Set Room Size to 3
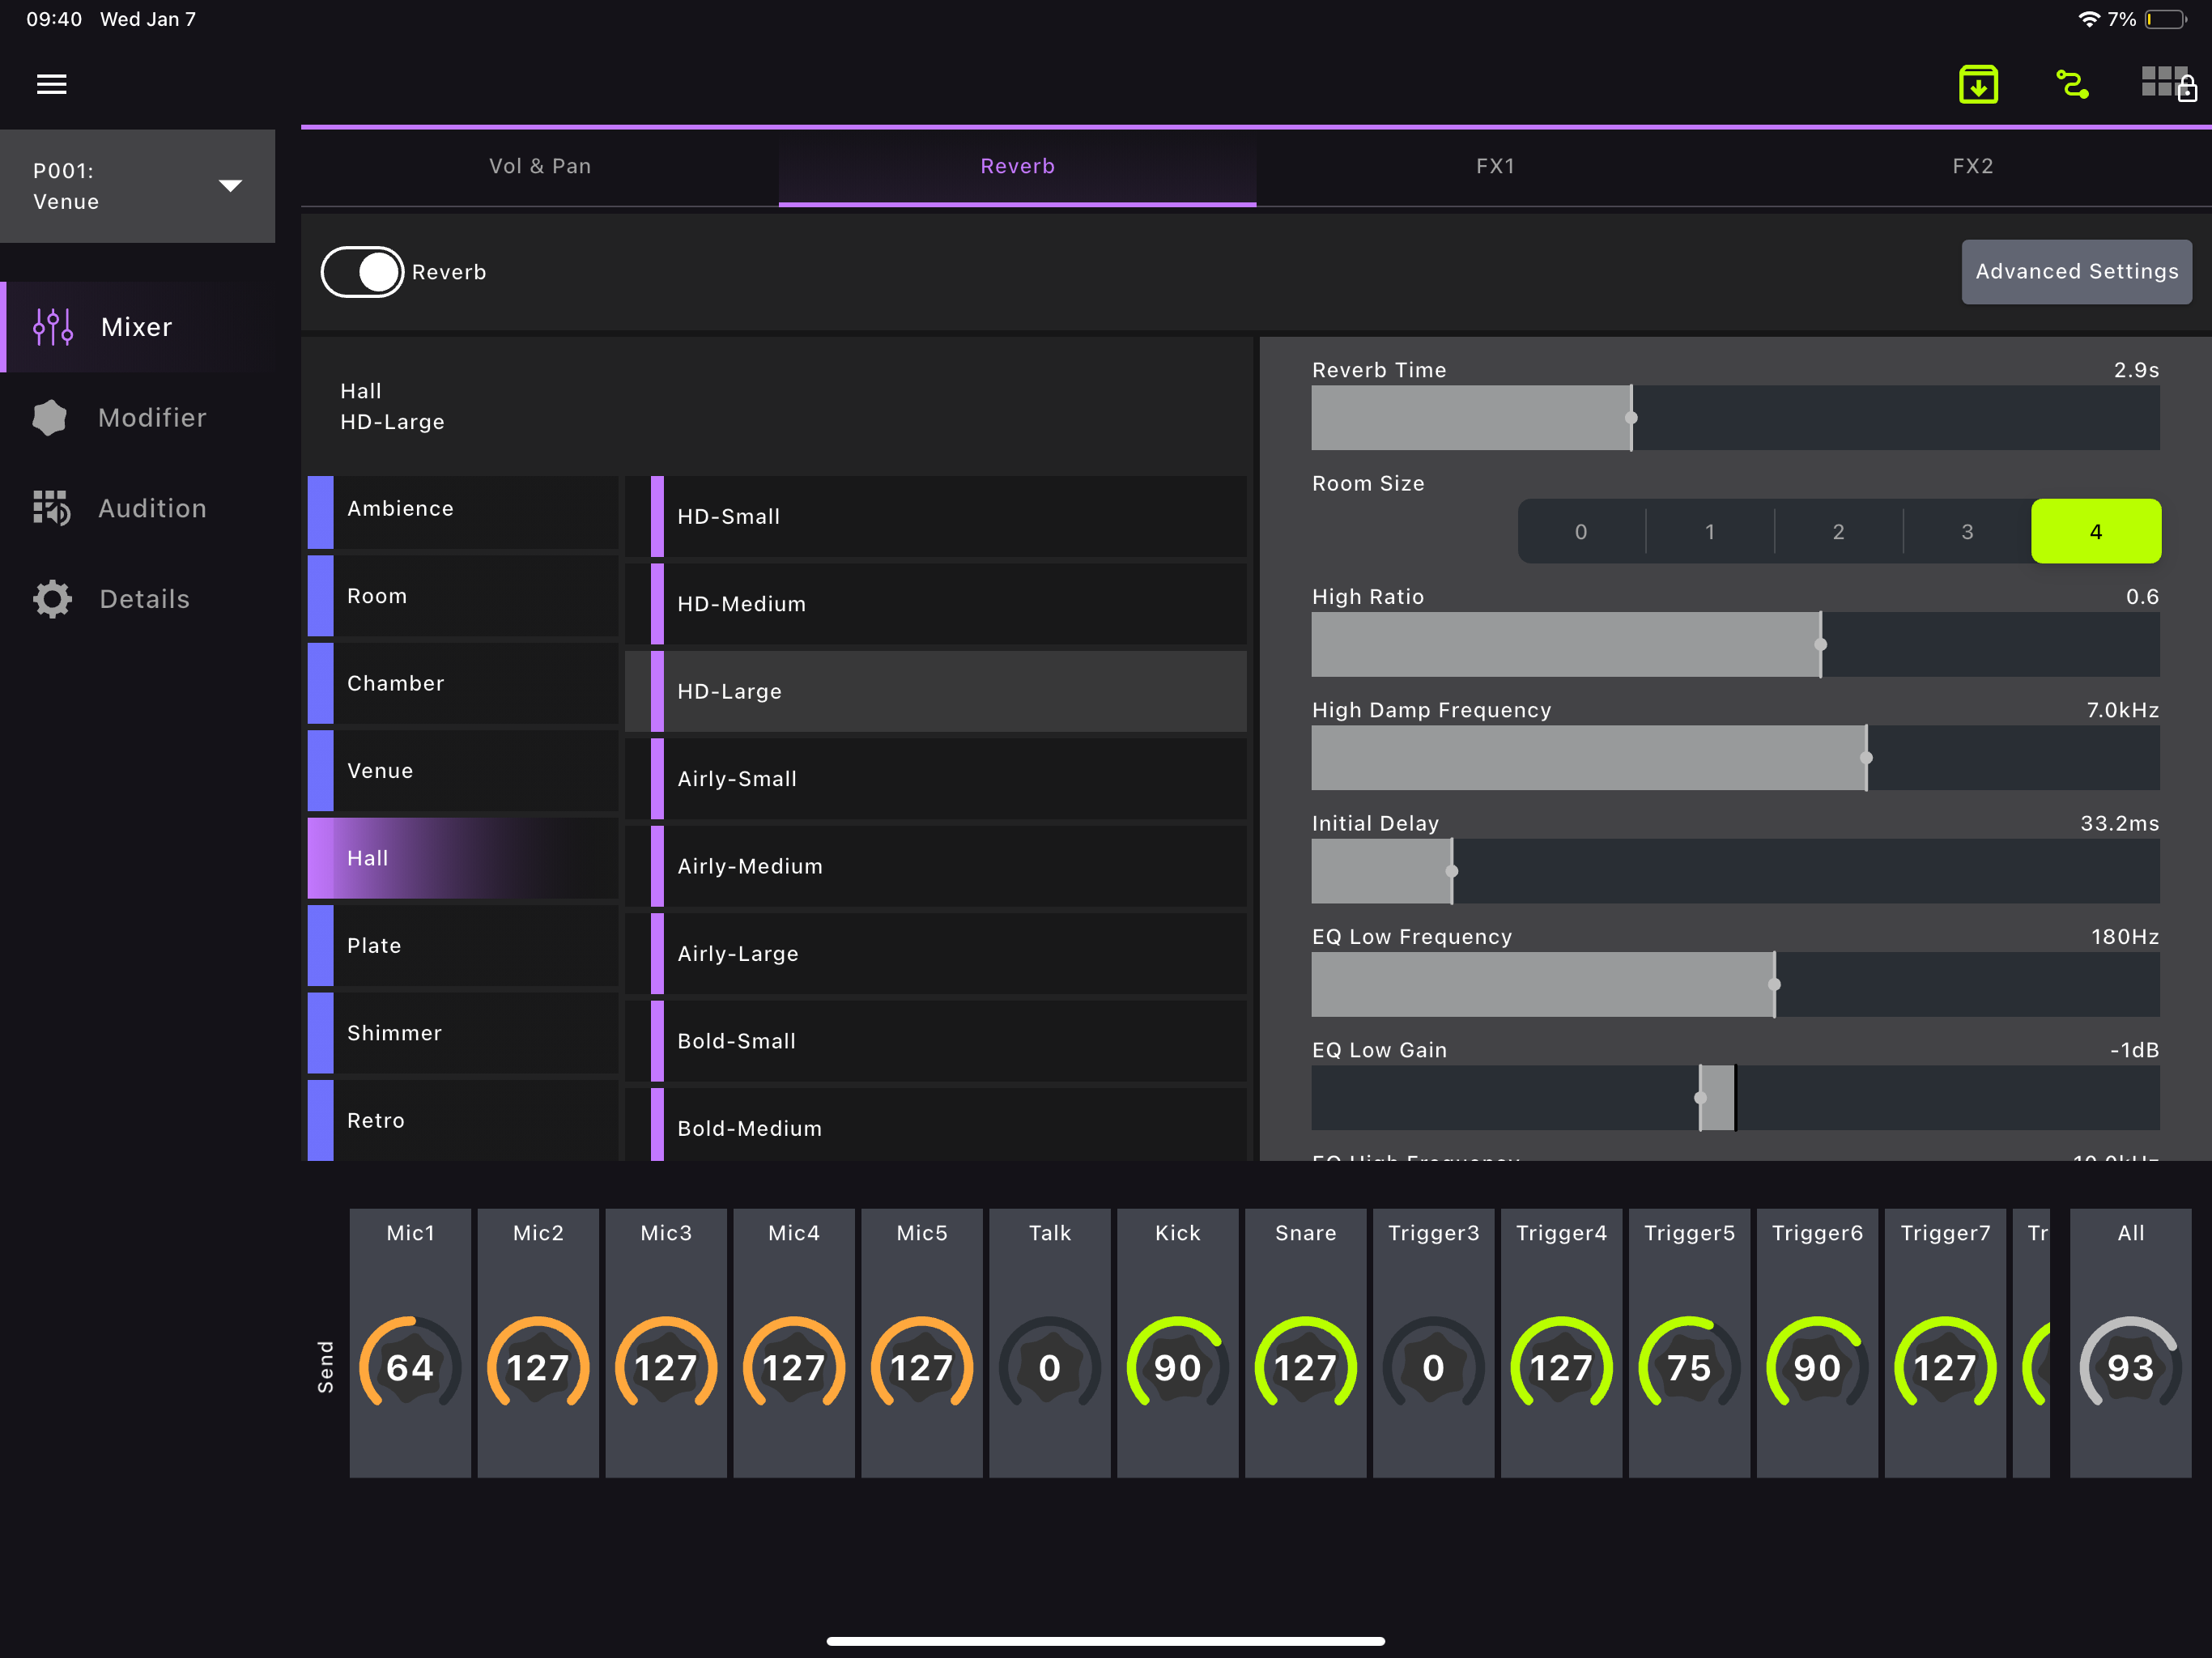Viewport: 2212px width, 1658px height. tap(1967, 531)
